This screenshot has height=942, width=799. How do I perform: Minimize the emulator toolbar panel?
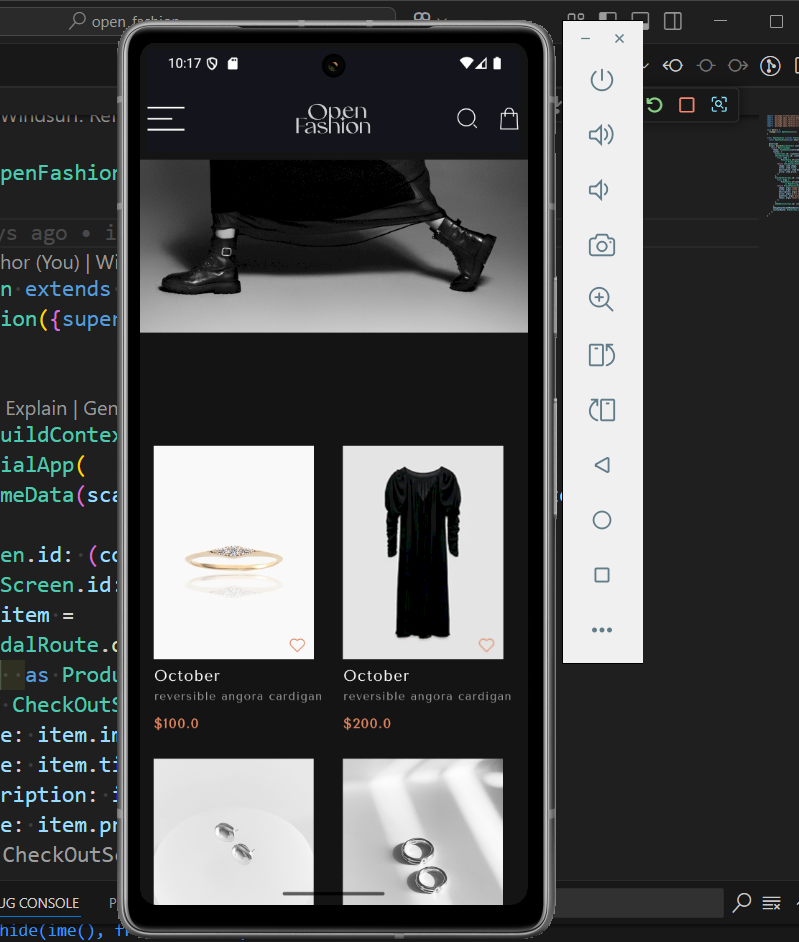tap(585, 38)
